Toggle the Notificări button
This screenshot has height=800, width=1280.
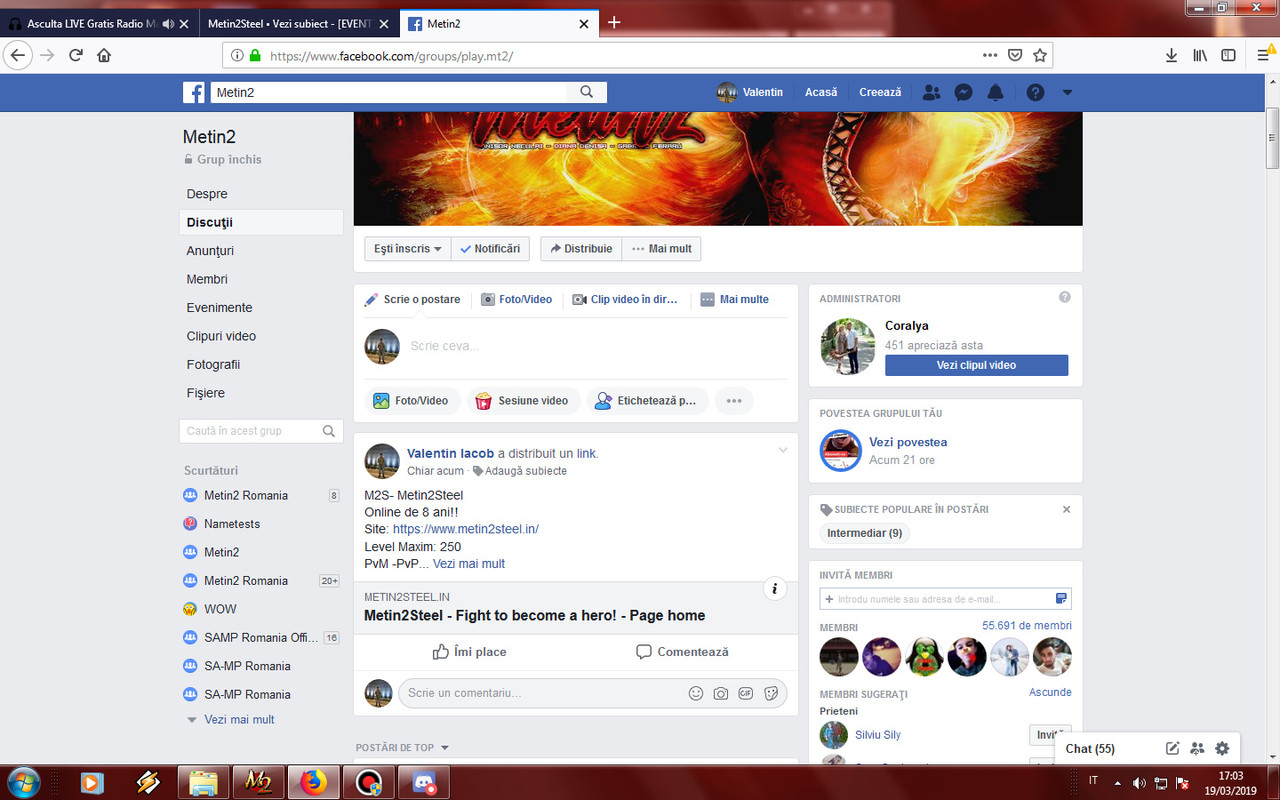pyautogui.click(x=490, y=249)
